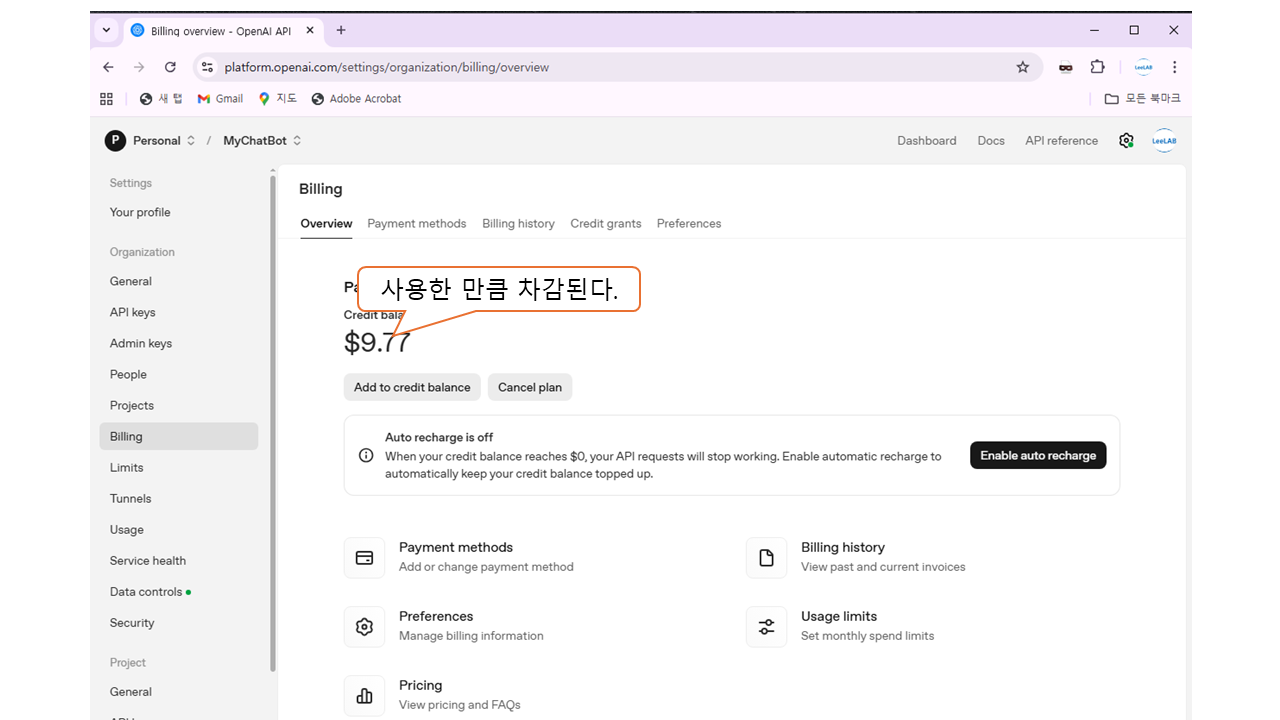The image size is (1280, 720).
Task: Switch to the Payment methods tab
Action: 416,223
